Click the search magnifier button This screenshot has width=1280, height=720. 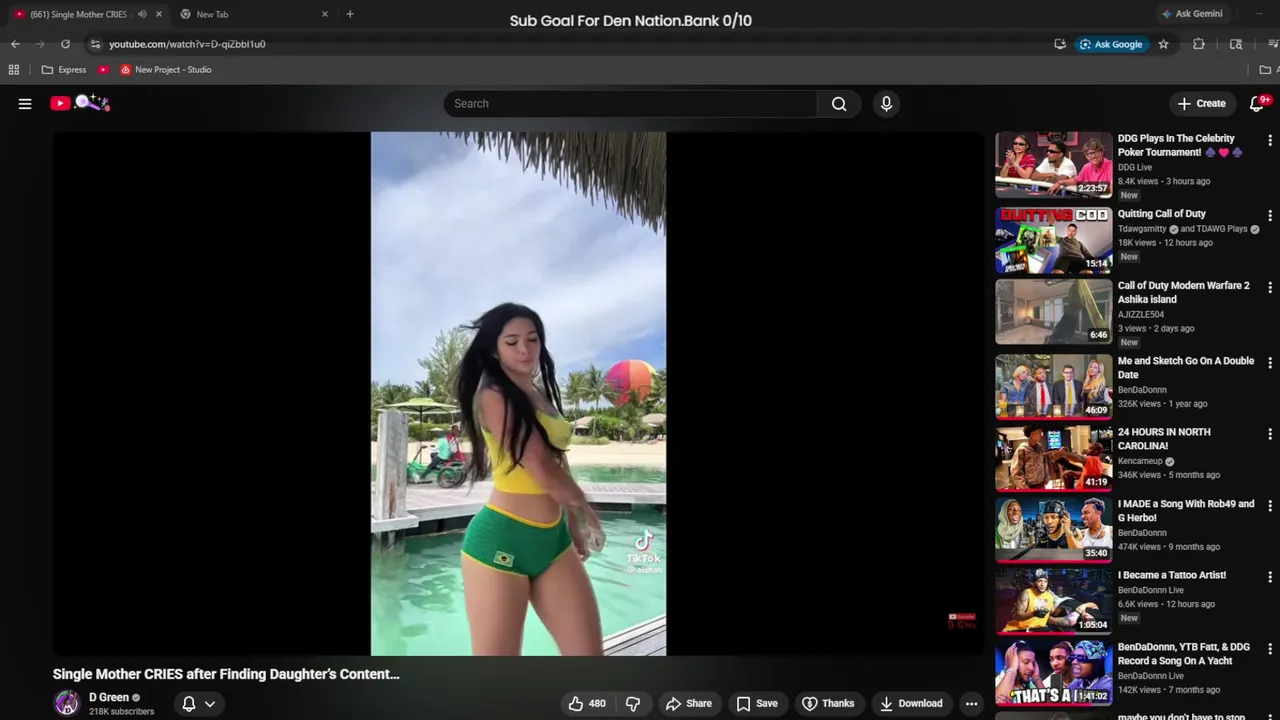(x=839, y=103)
